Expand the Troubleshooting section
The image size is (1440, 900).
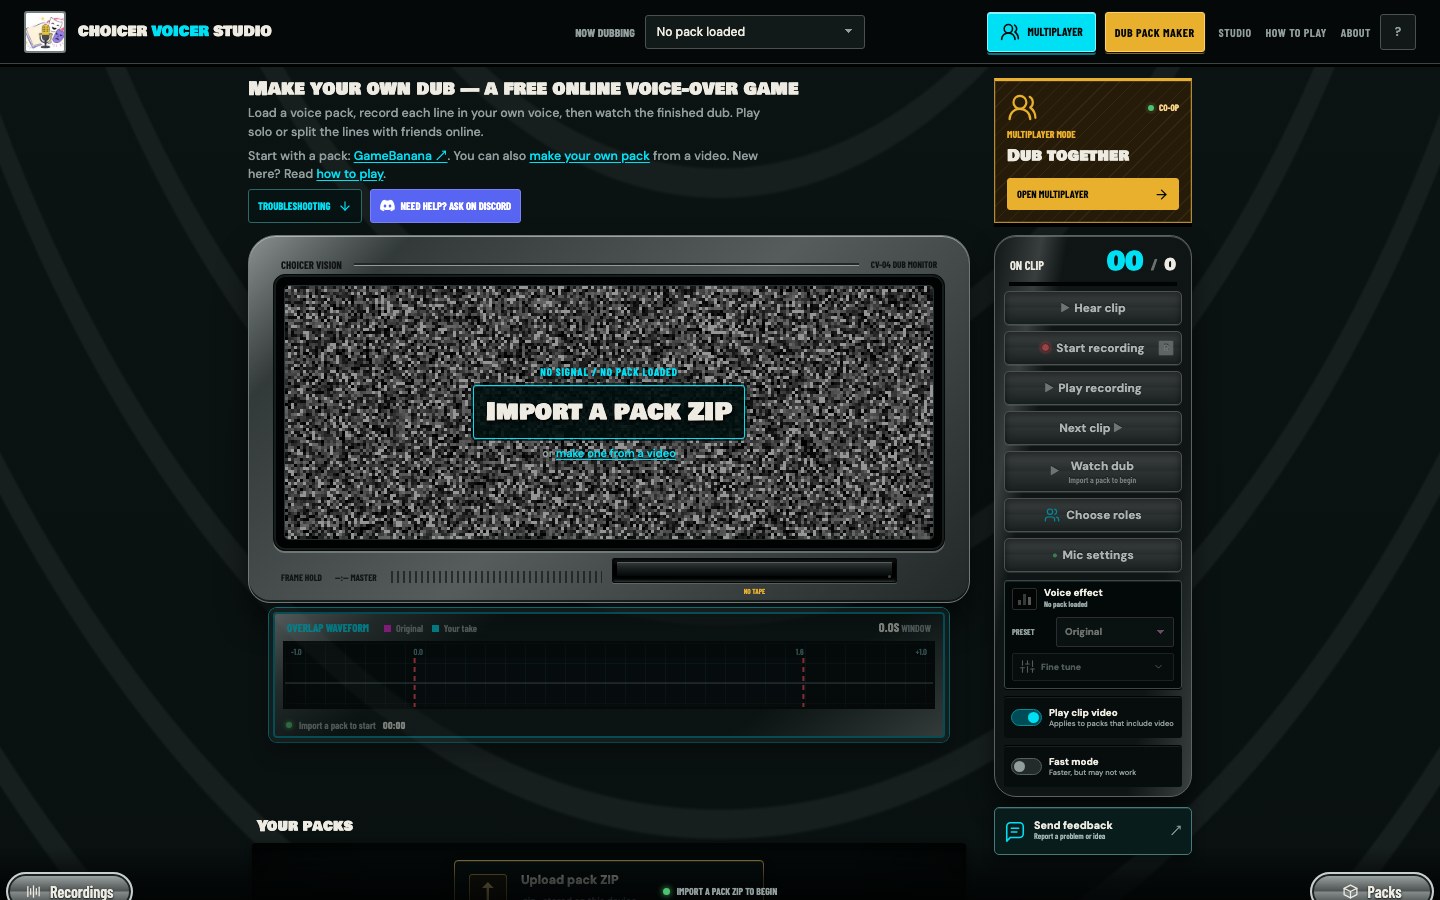pyautogui.click(x=305, y=206)
